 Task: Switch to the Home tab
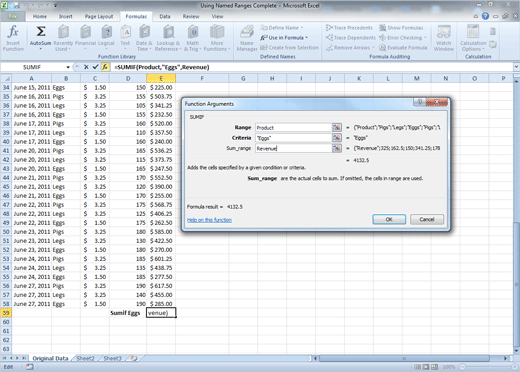click(x=40, y=16)
